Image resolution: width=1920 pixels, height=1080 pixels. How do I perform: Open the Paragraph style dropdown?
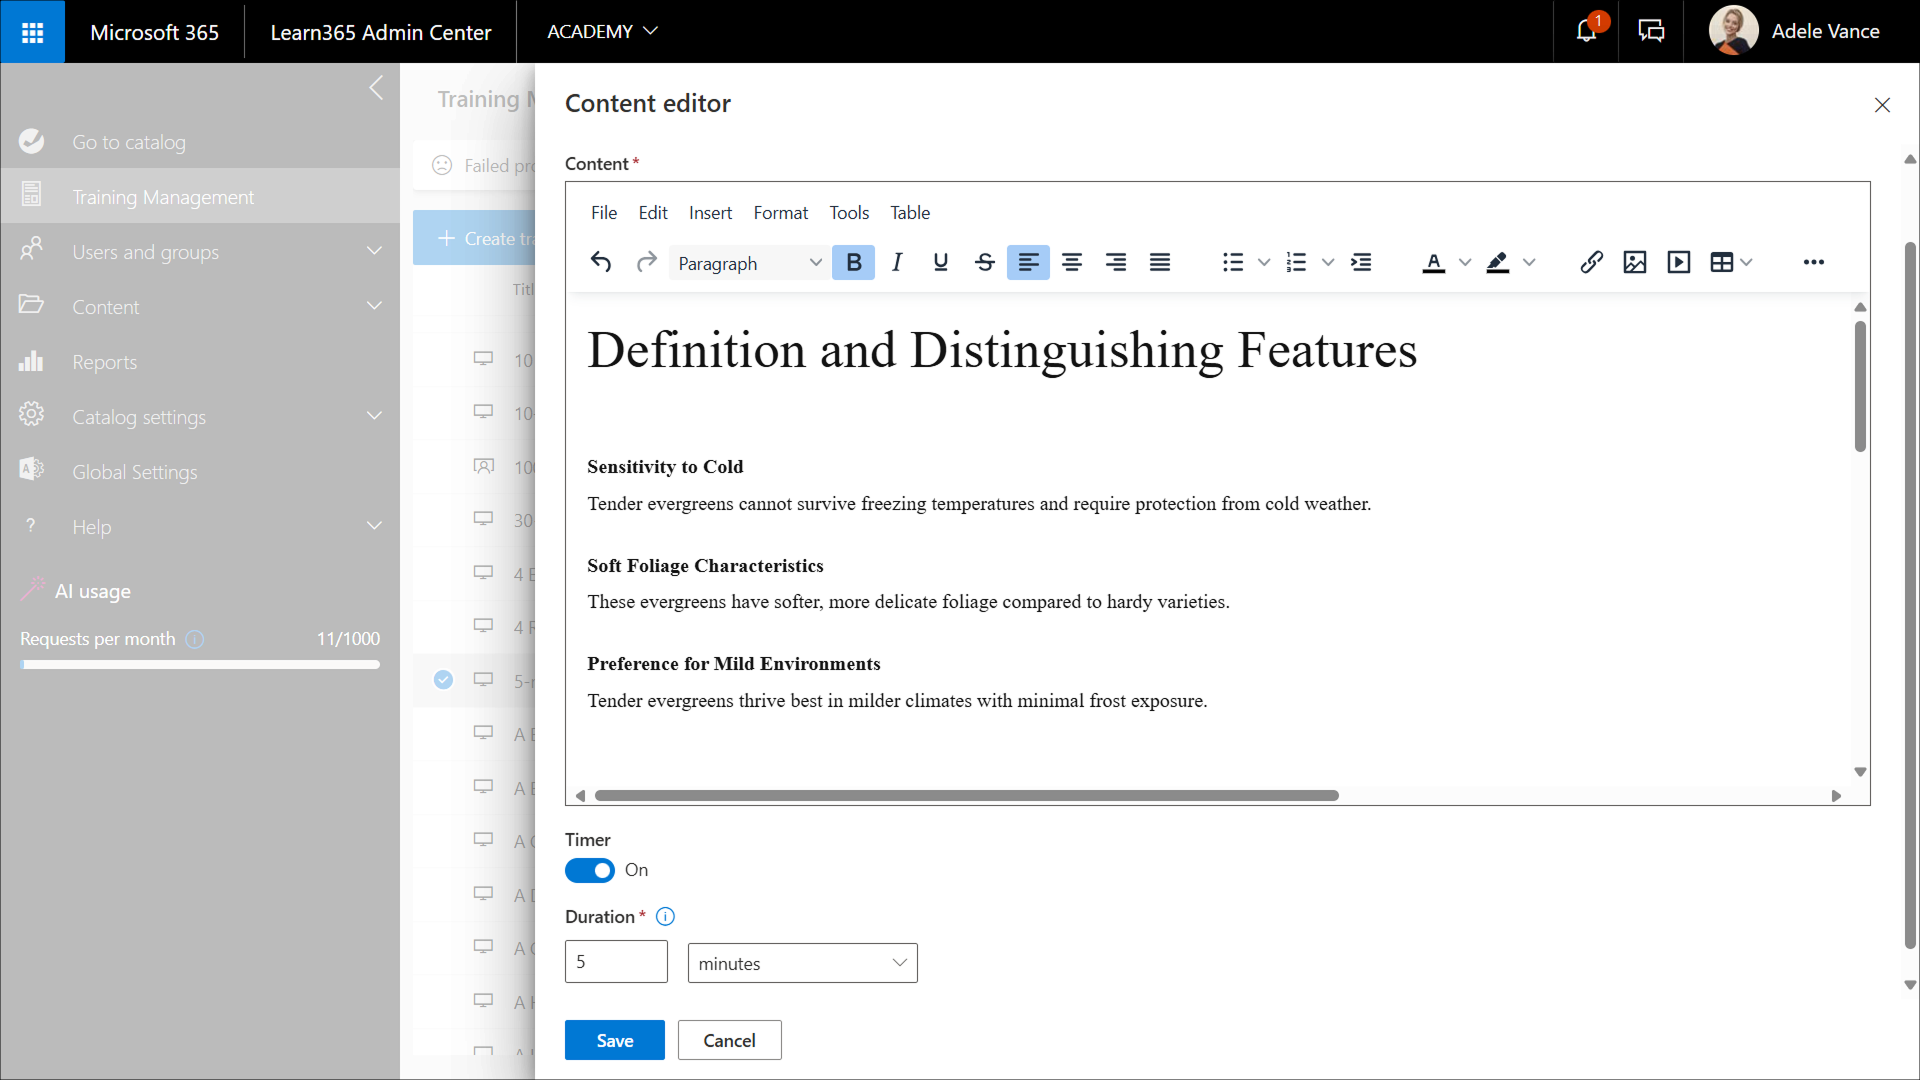(748, 263)
